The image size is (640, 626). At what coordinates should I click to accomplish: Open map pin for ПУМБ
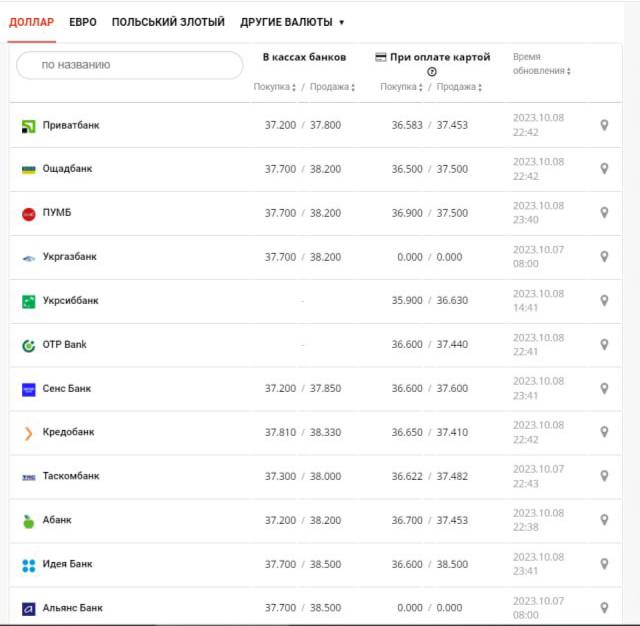tap(604, 212)
